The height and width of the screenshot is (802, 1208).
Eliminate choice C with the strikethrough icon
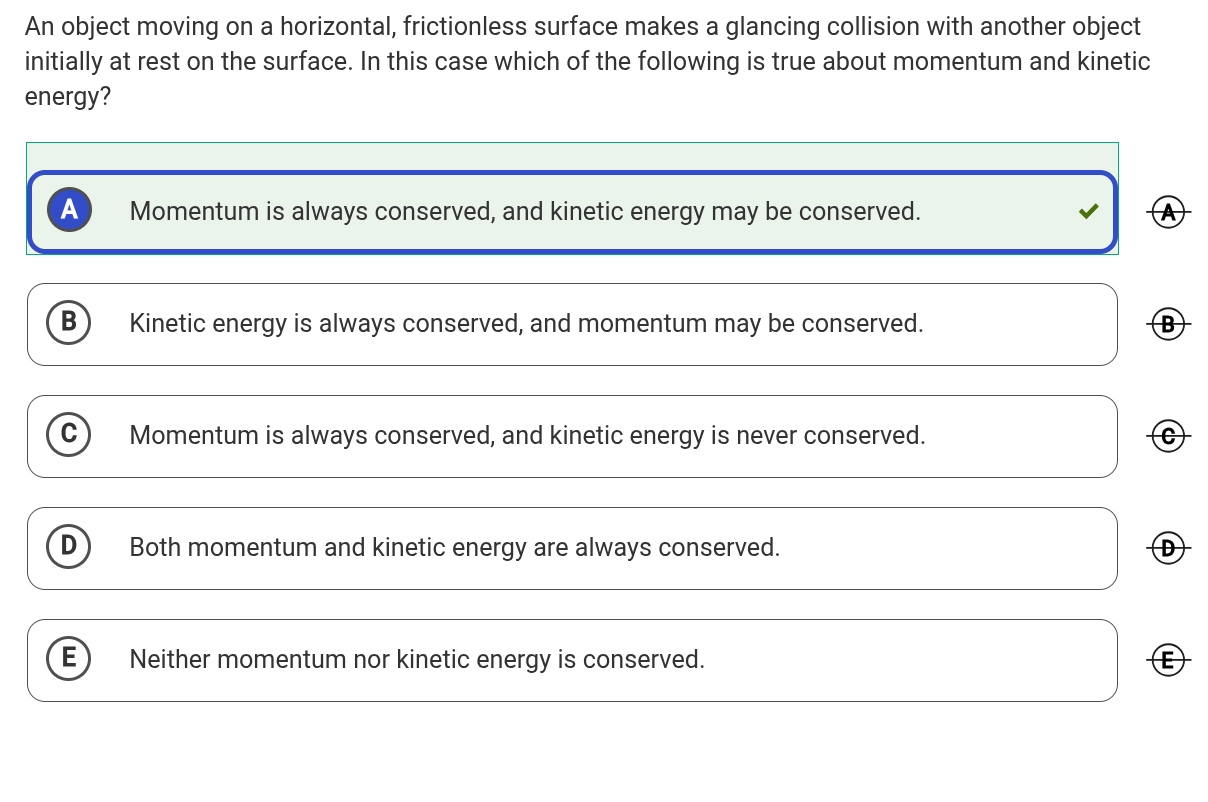[1169, 435]
